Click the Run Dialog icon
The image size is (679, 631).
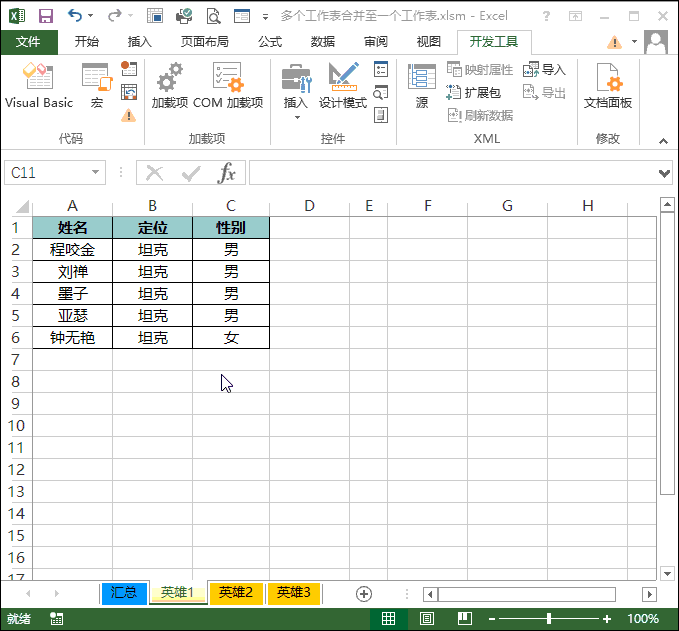[x=381, y=116]
